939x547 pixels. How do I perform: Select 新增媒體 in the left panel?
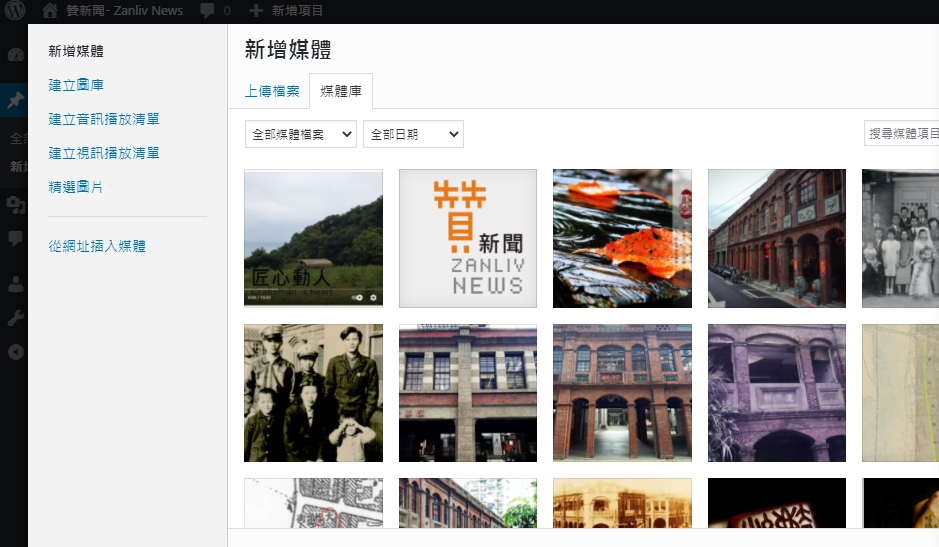[76, 52]
